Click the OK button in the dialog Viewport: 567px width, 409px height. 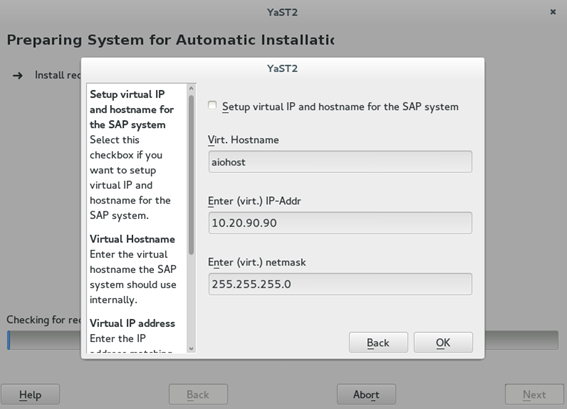tap(443, 342)
